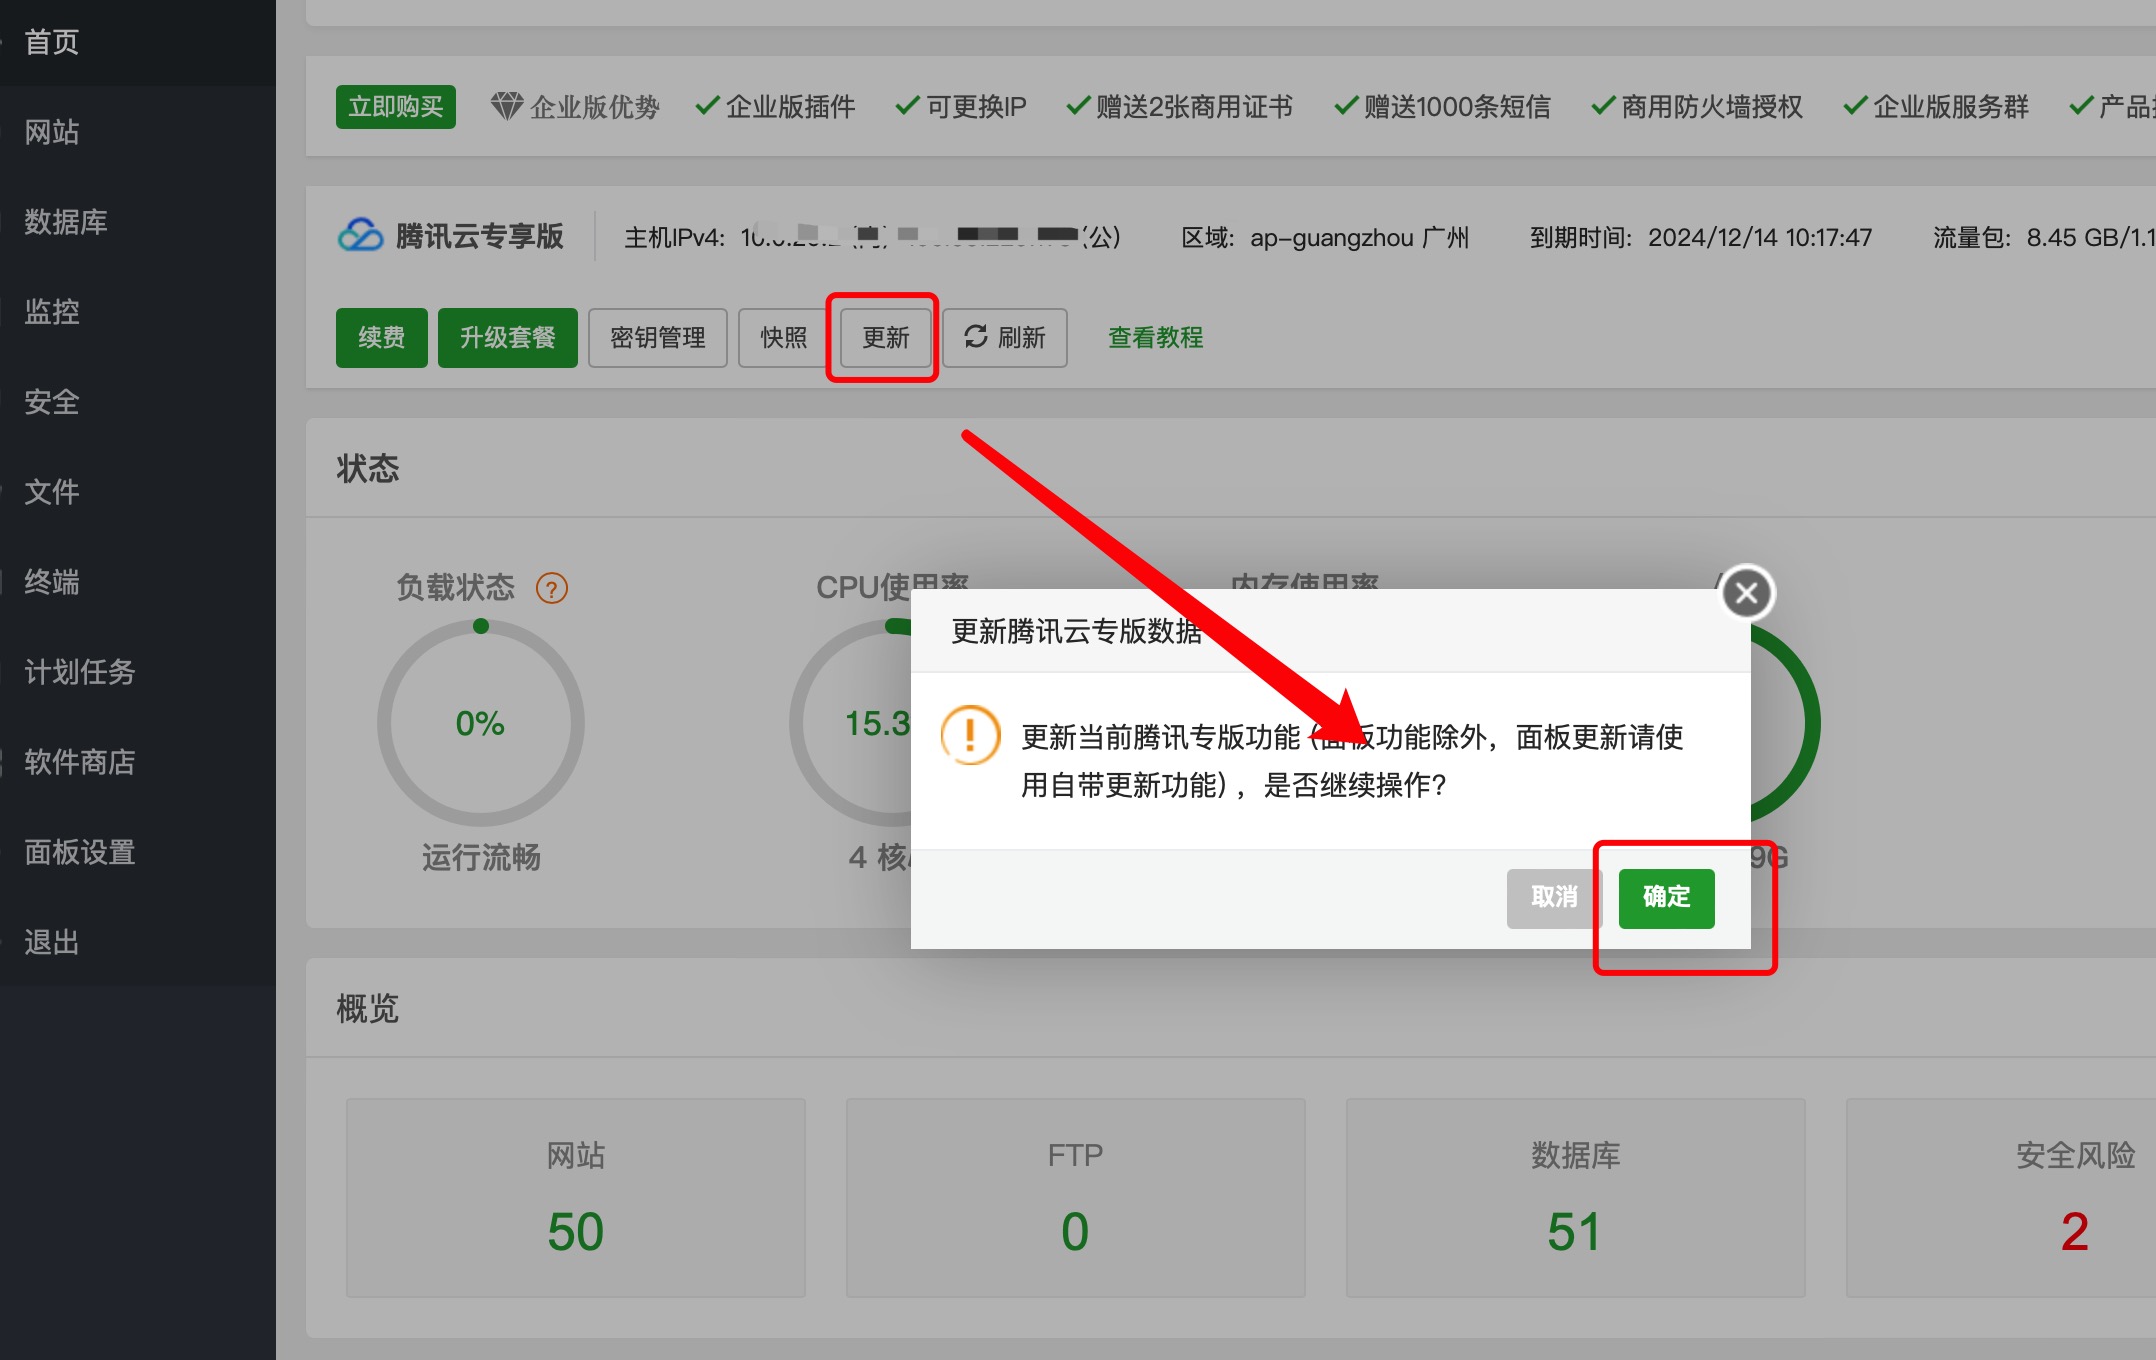Viewport: 2156px width, 1360px height.
Task: Click the 腾讯云专享版 title text
Action: pyautogui.click(x=480, y=236)
